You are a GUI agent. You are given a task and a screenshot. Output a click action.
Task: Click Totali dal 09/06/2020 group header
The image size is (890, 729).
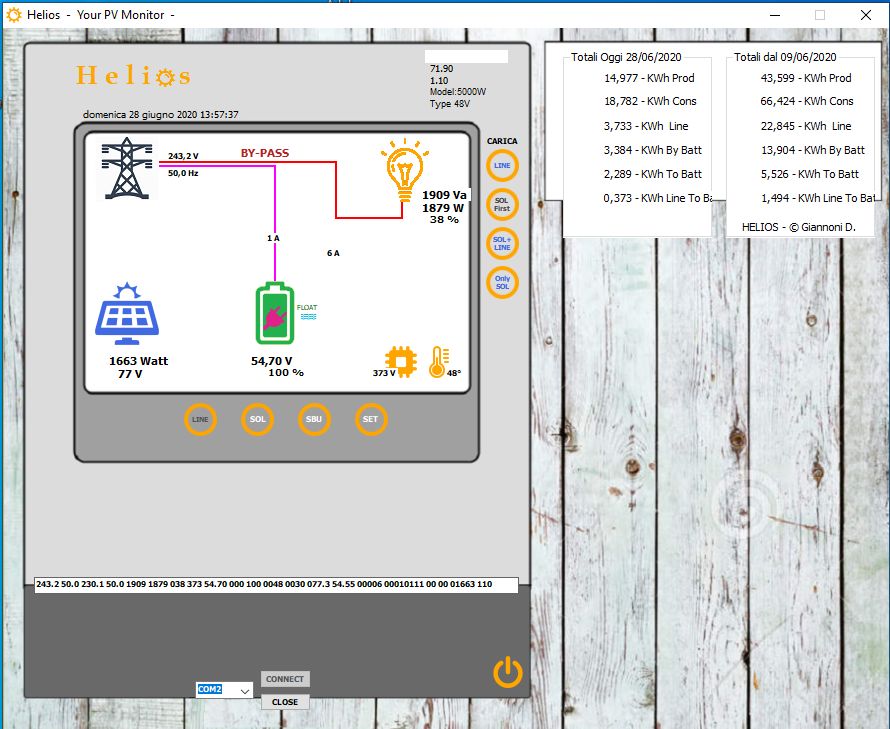(785, 57)
